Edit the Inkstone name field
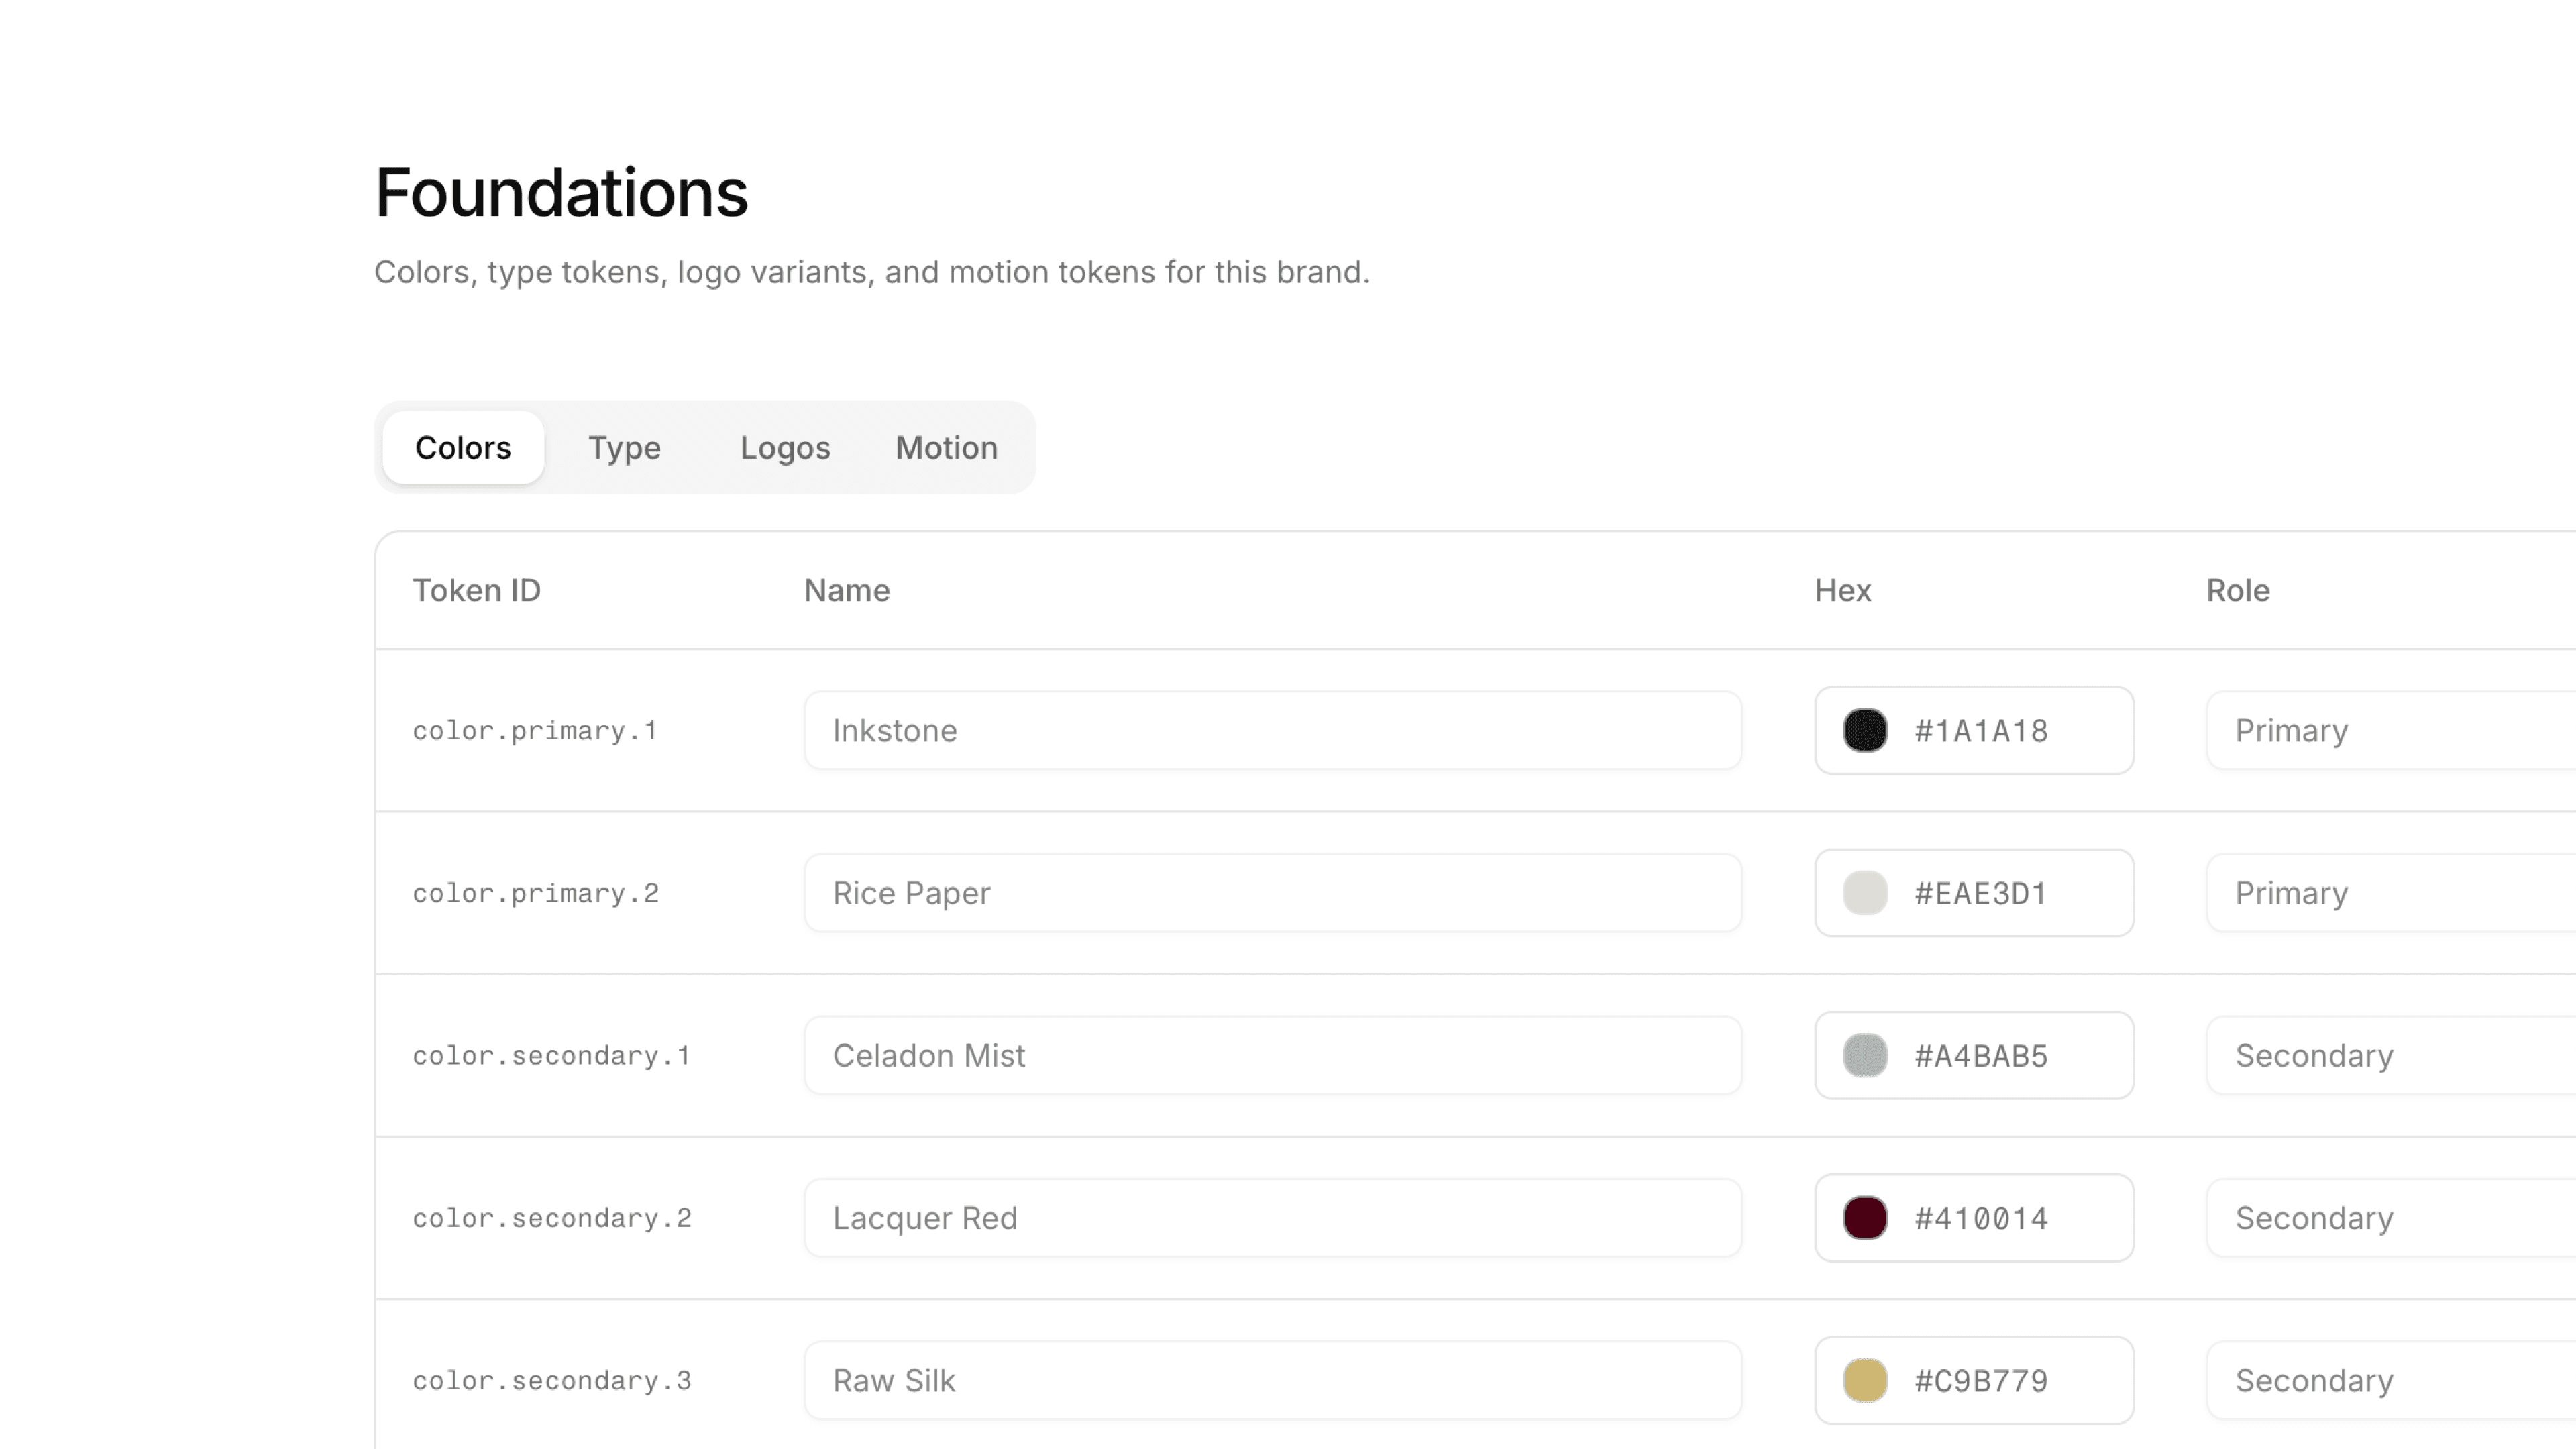The height and width of the screenshot is (1449, 2576). tap(1273, 730)
